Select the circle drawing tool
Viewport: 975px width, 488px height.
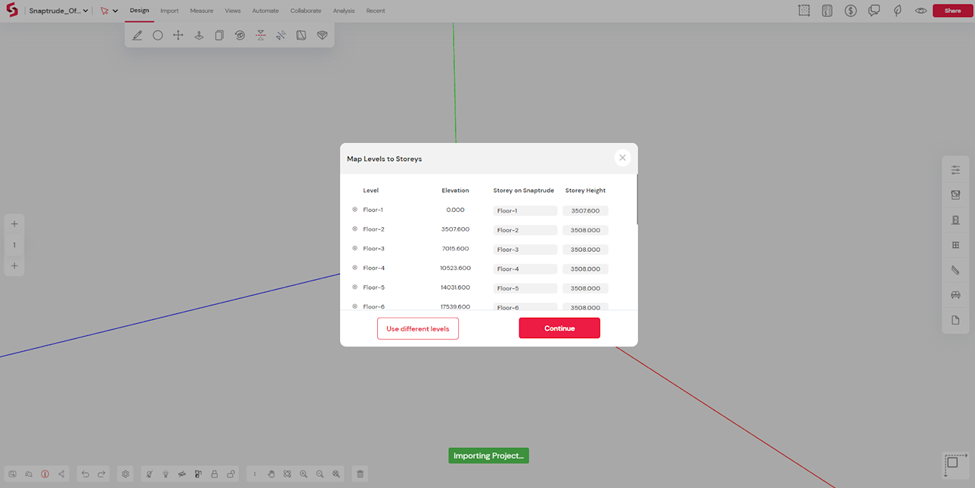[158, 35]
